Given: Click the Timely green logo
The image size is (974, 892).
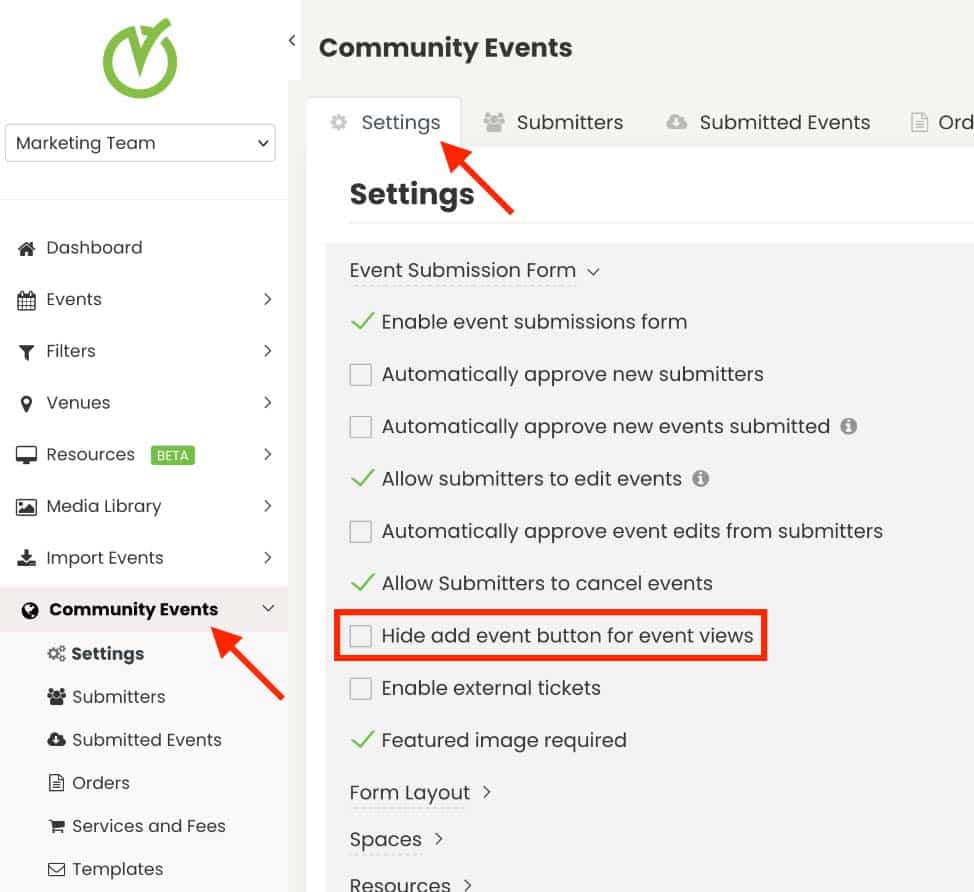Looking at the screenshot, I should pos(140,58).
